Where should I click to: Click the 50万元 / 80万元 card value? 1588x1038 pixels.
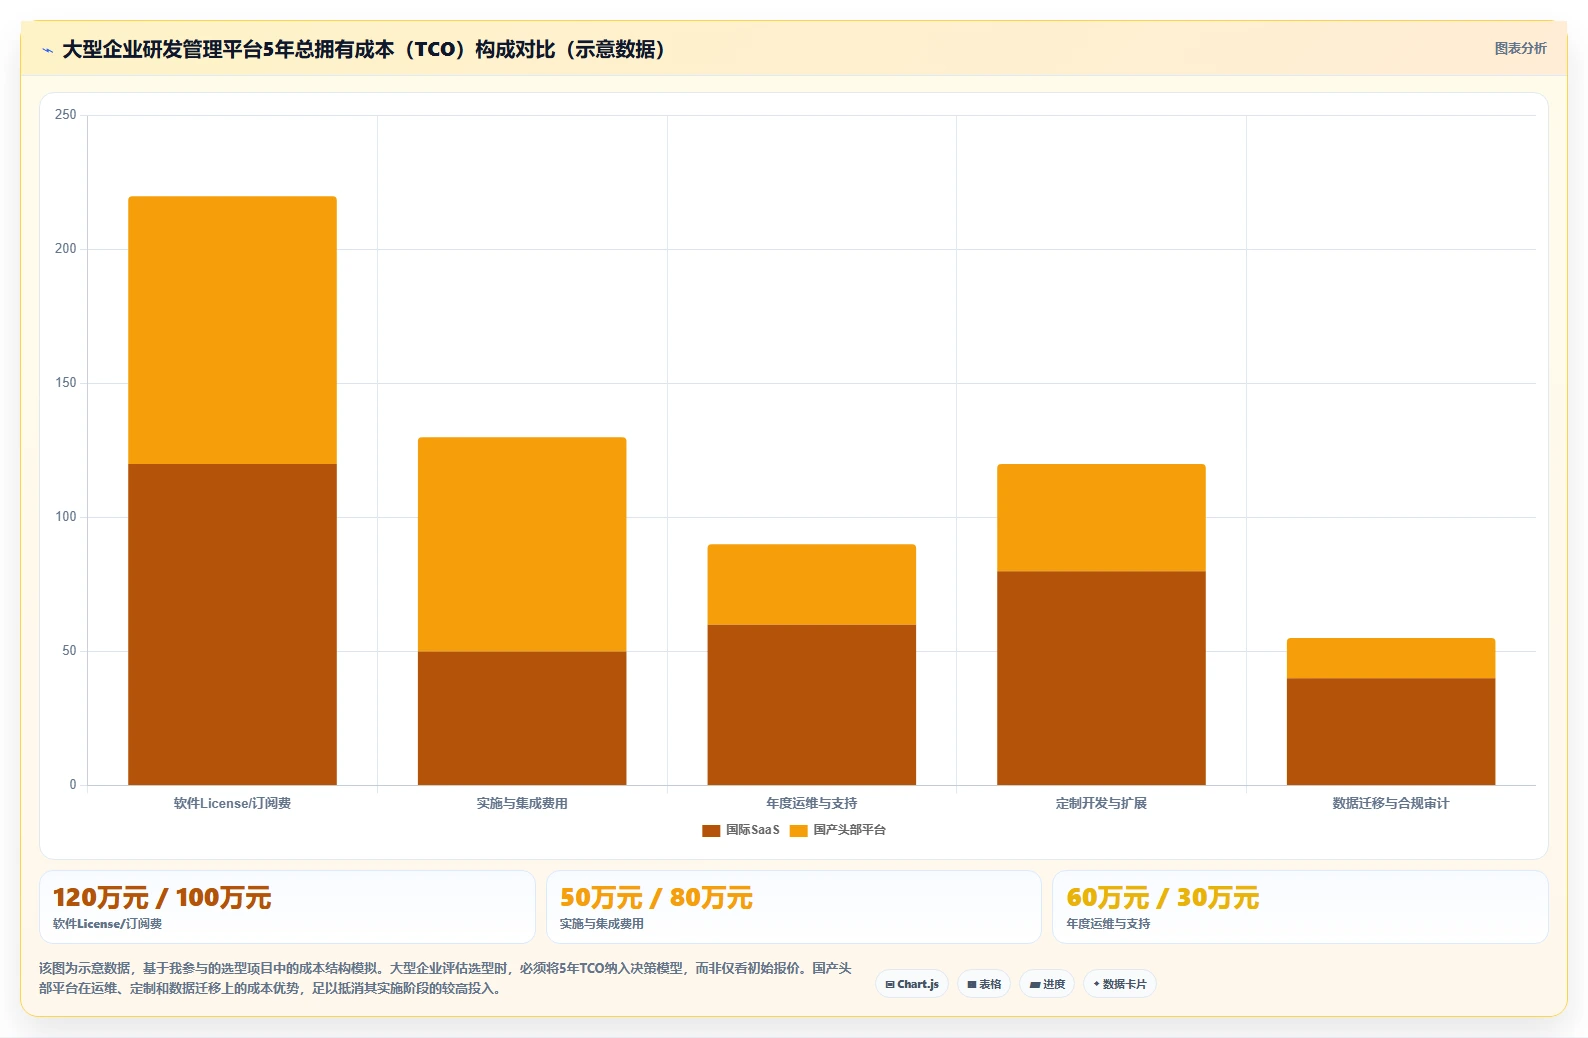coord(656,897)
